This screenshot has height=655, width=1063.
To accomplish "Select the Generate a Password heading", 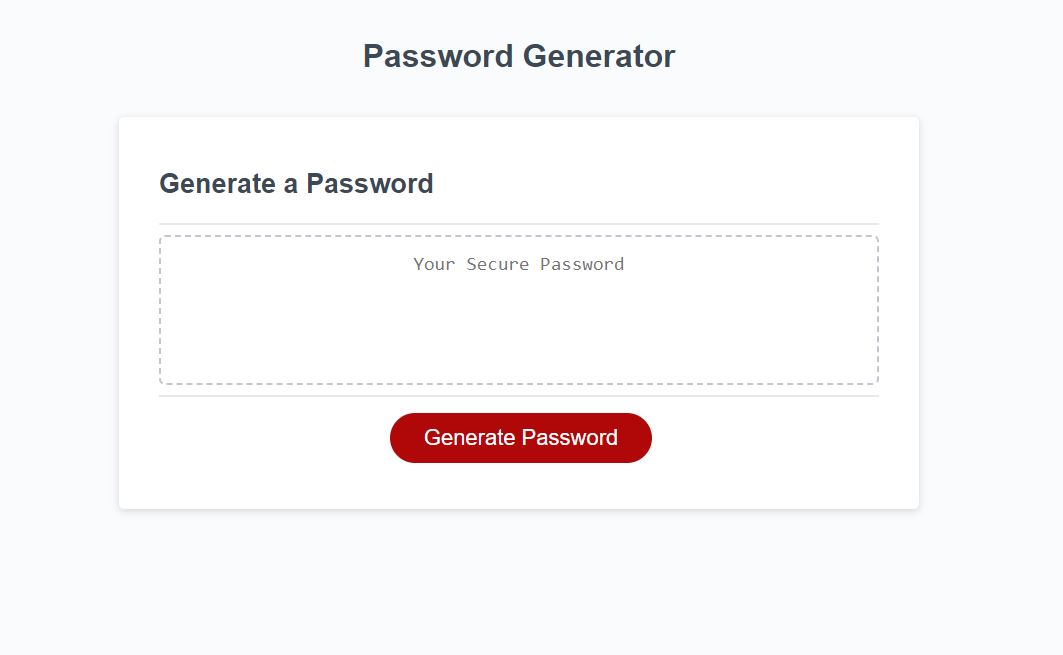I will [x=296, y=183].
